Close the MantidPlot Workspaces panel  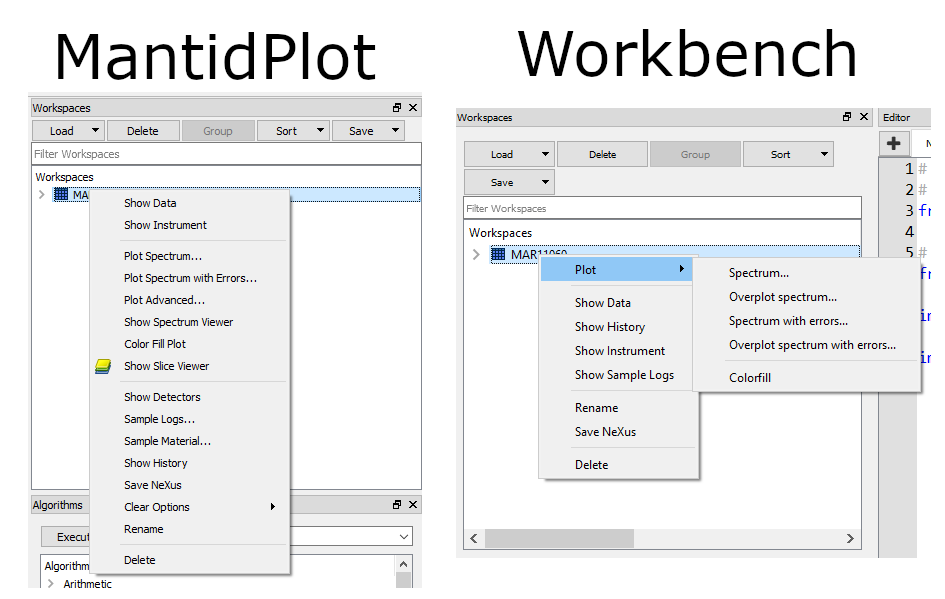(x=414, y=108)
